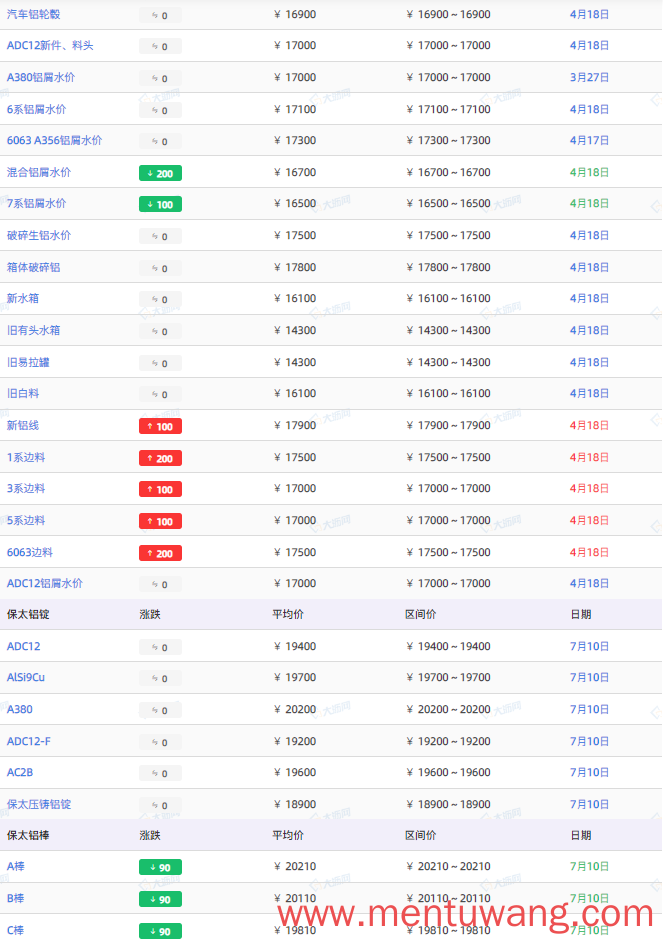663x944 pixels.
Task: Open the AC2B ingot link
Action: [x=20, y=772]
